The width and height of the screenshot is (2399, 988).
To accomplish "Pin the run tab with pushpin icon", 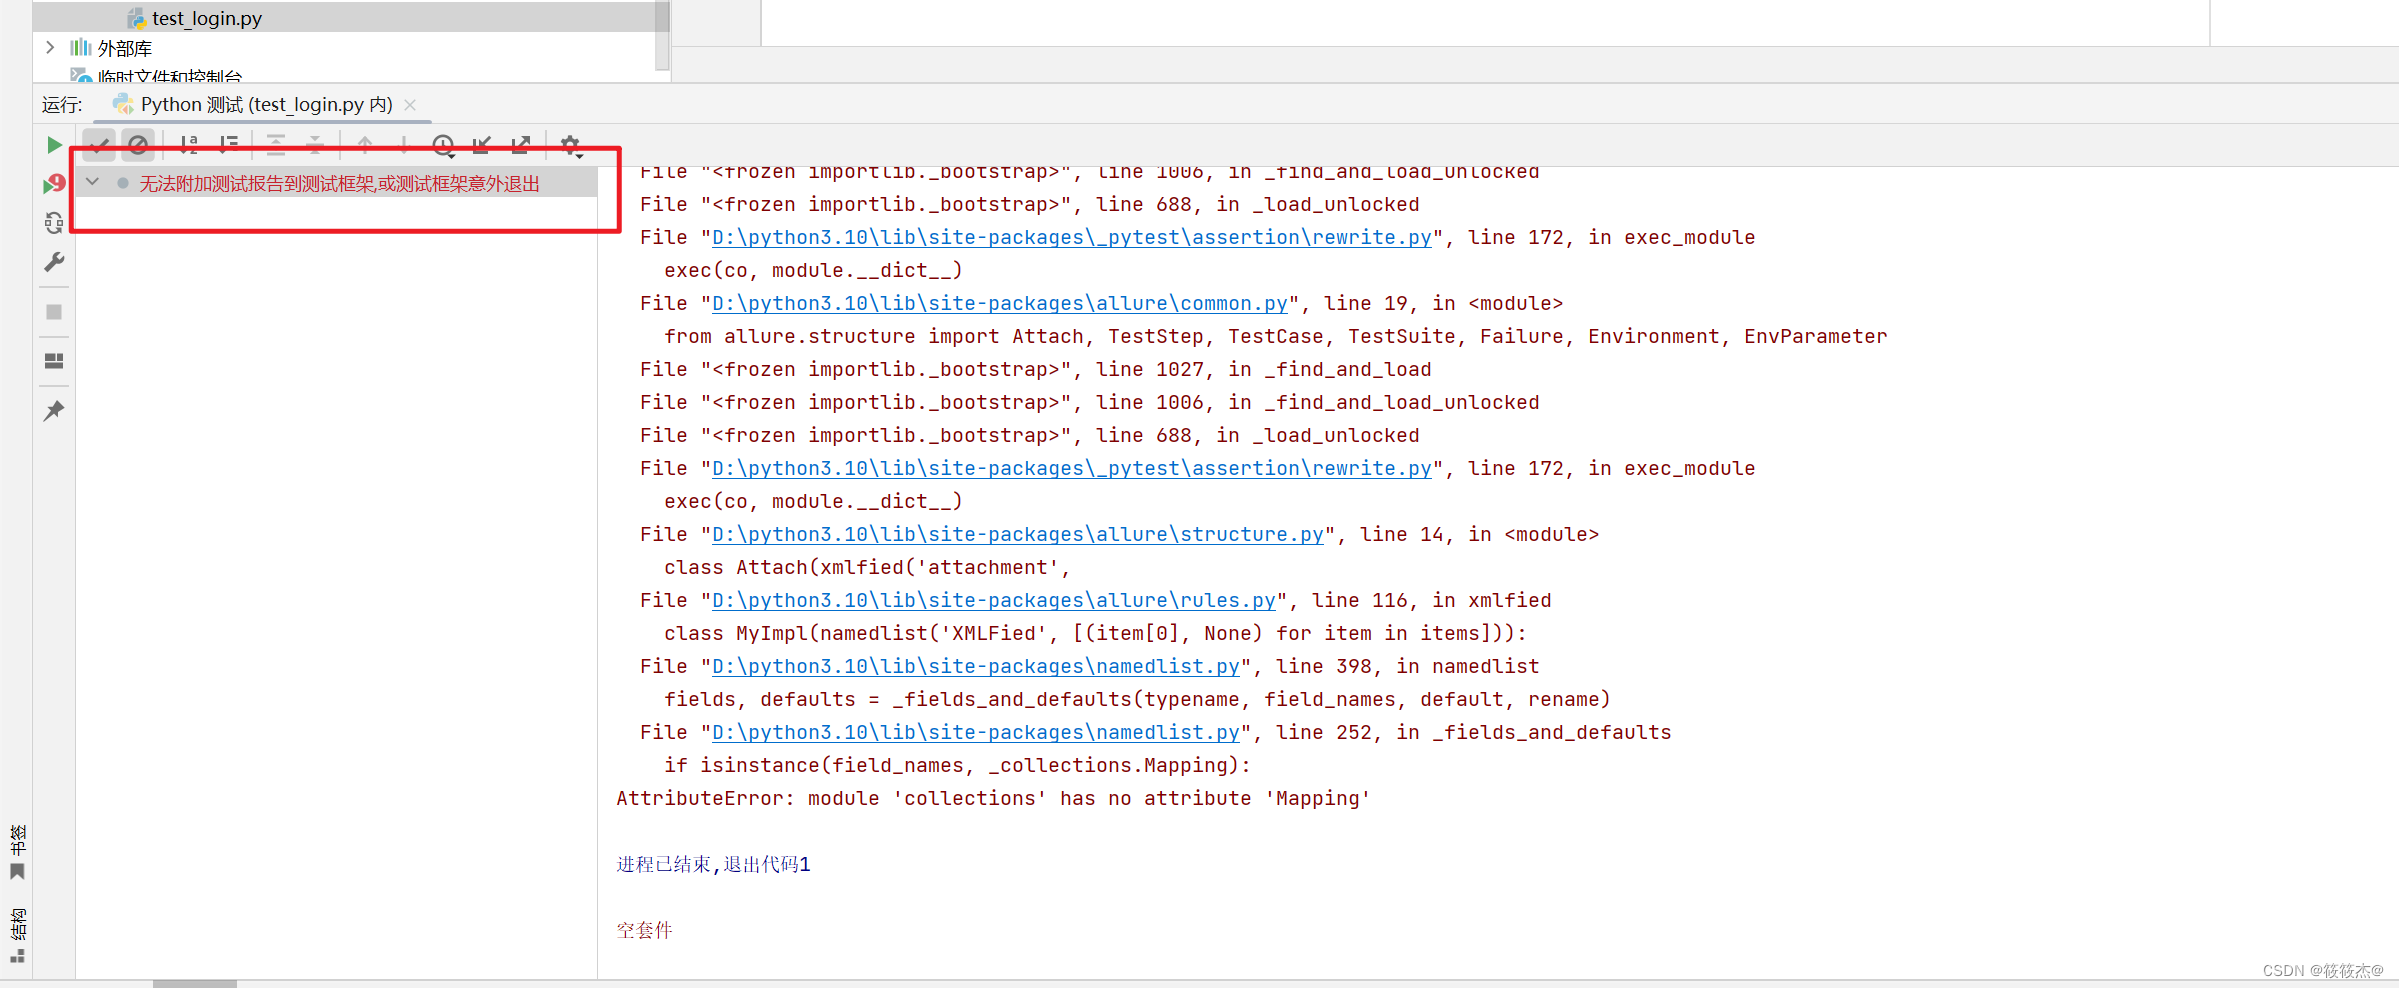I will coord(54,410).
